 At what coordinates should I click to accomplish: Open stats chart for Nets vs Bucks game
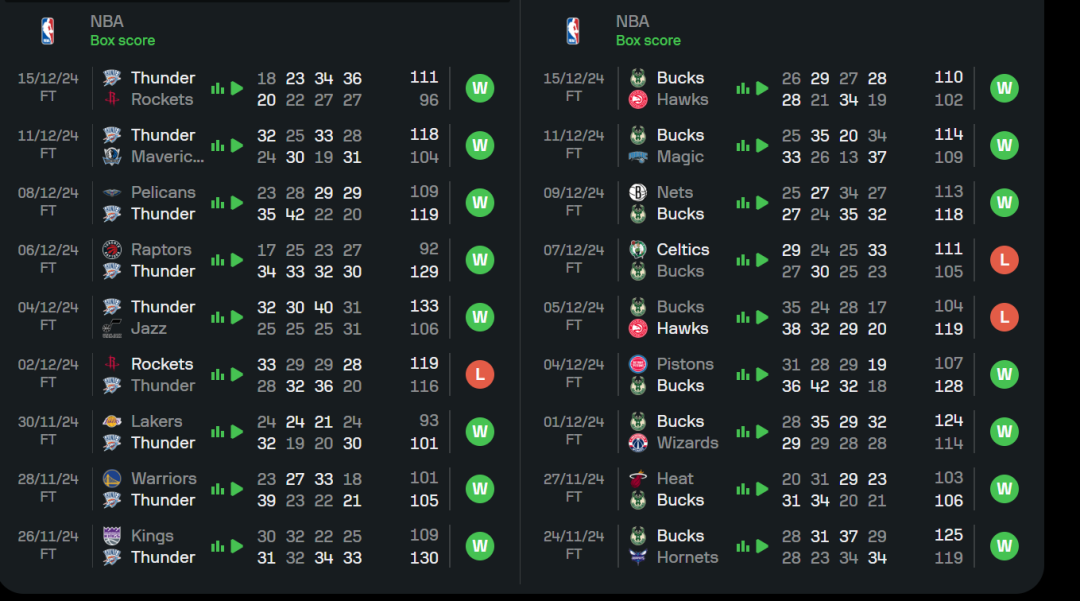point(743,203)
